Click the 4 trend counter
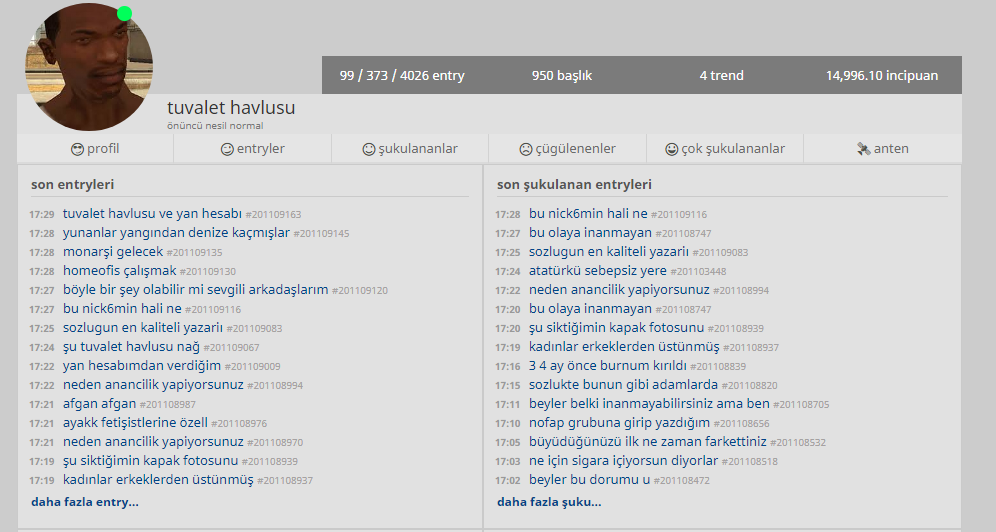The width and height of the screenshot is (996, 532). click(722, 76)
